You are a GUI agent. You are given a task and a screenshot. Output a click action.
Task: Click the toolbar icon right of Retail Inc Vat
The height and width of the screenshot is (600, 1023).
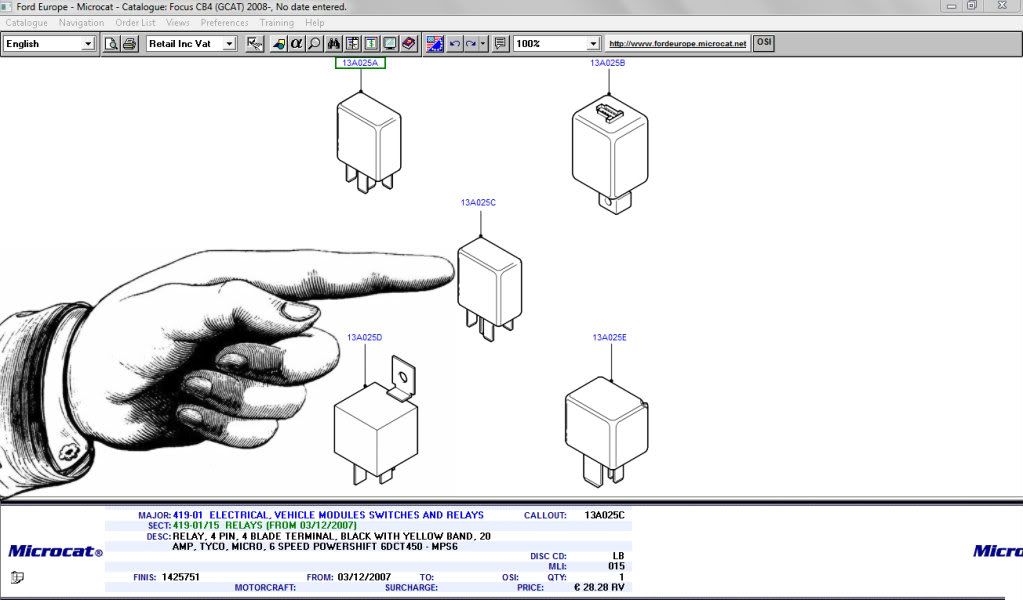[255, 44]
